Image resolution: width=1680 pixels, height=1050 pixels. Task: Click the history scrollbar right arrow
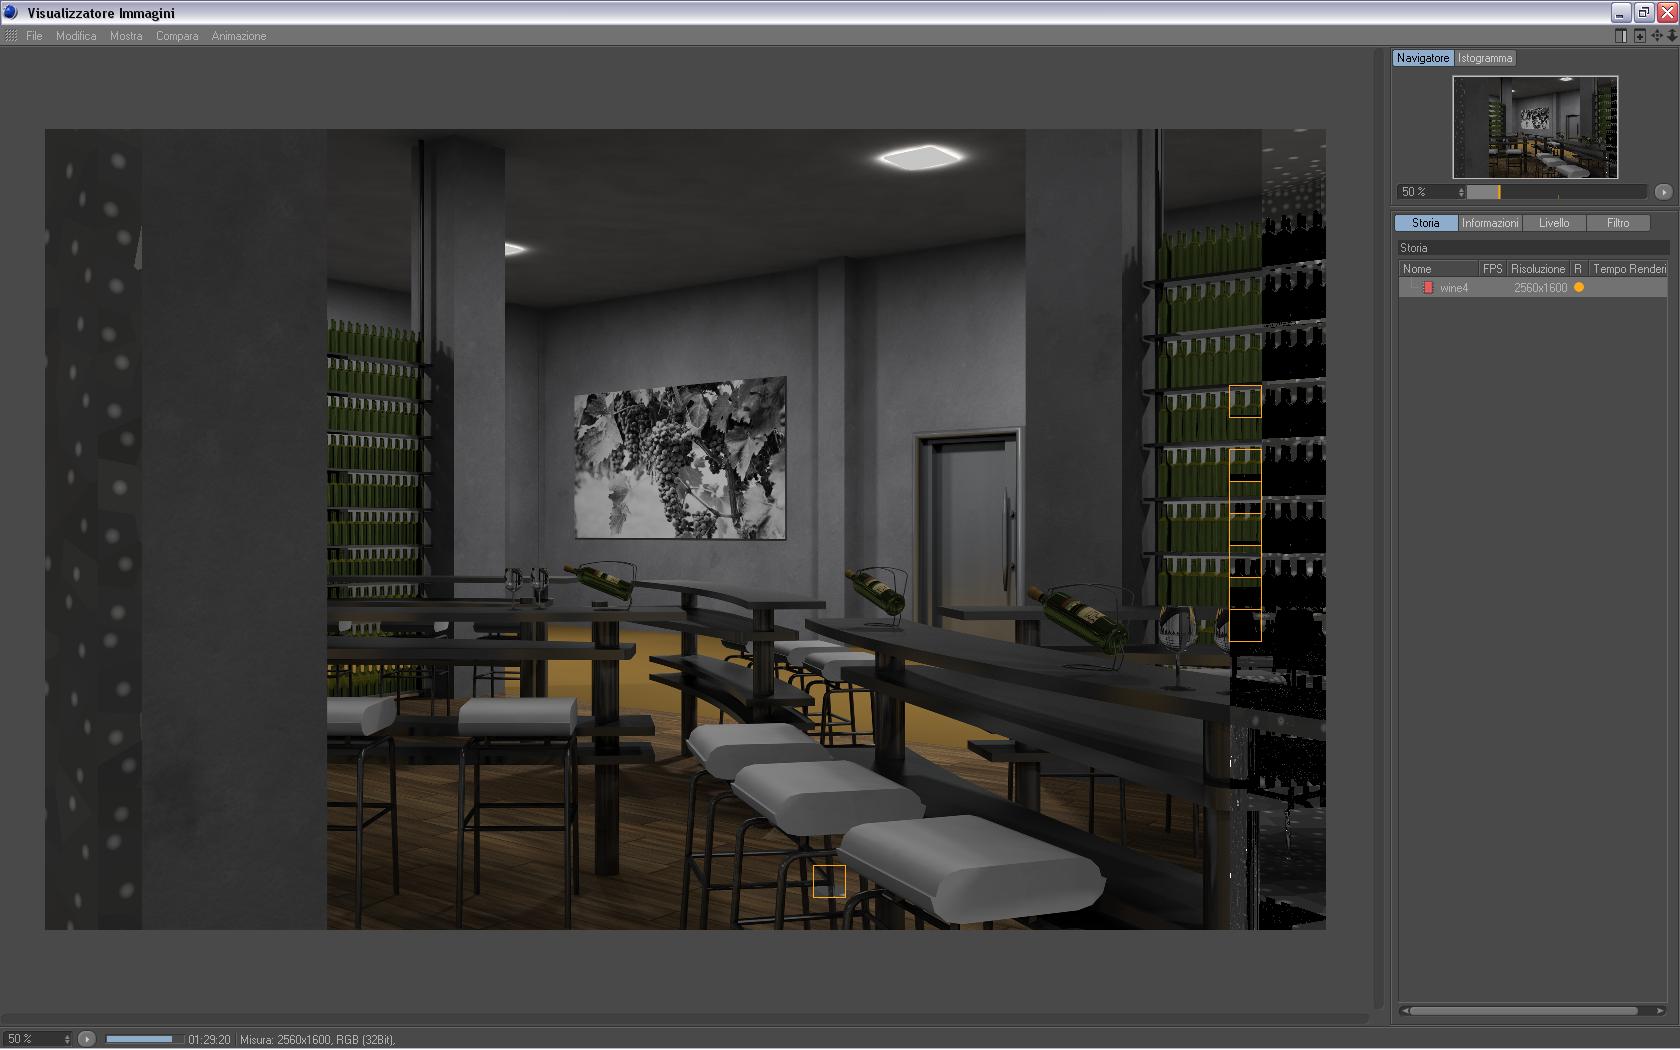(1661, 1011)
